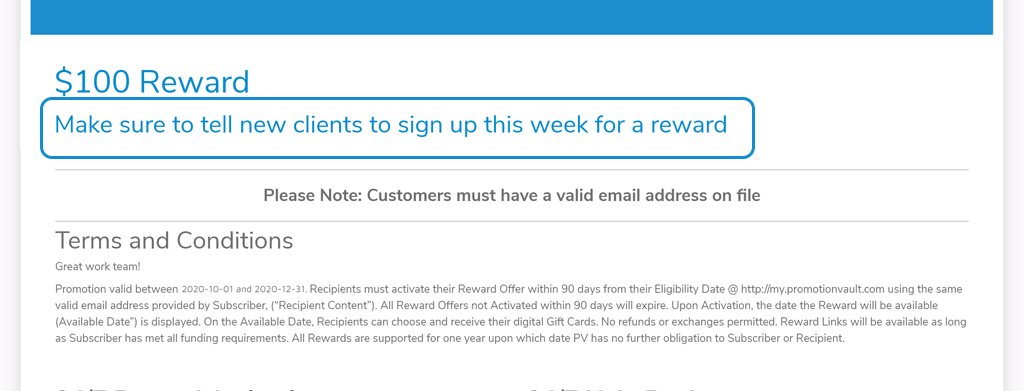
Task: Click the $100 Reward heading
Action: pyautogui.click(x=152, y=82)
